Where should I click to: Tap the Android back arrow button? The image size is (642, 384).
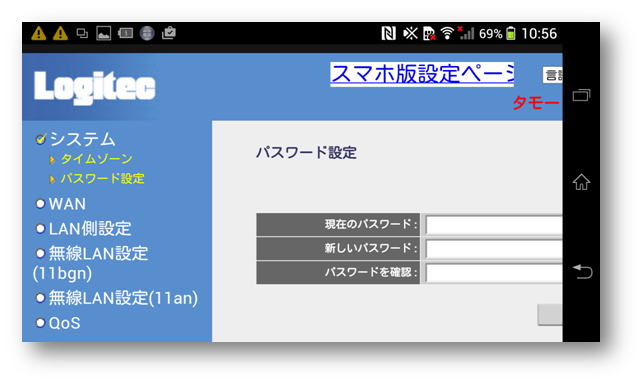click(582, 271)
